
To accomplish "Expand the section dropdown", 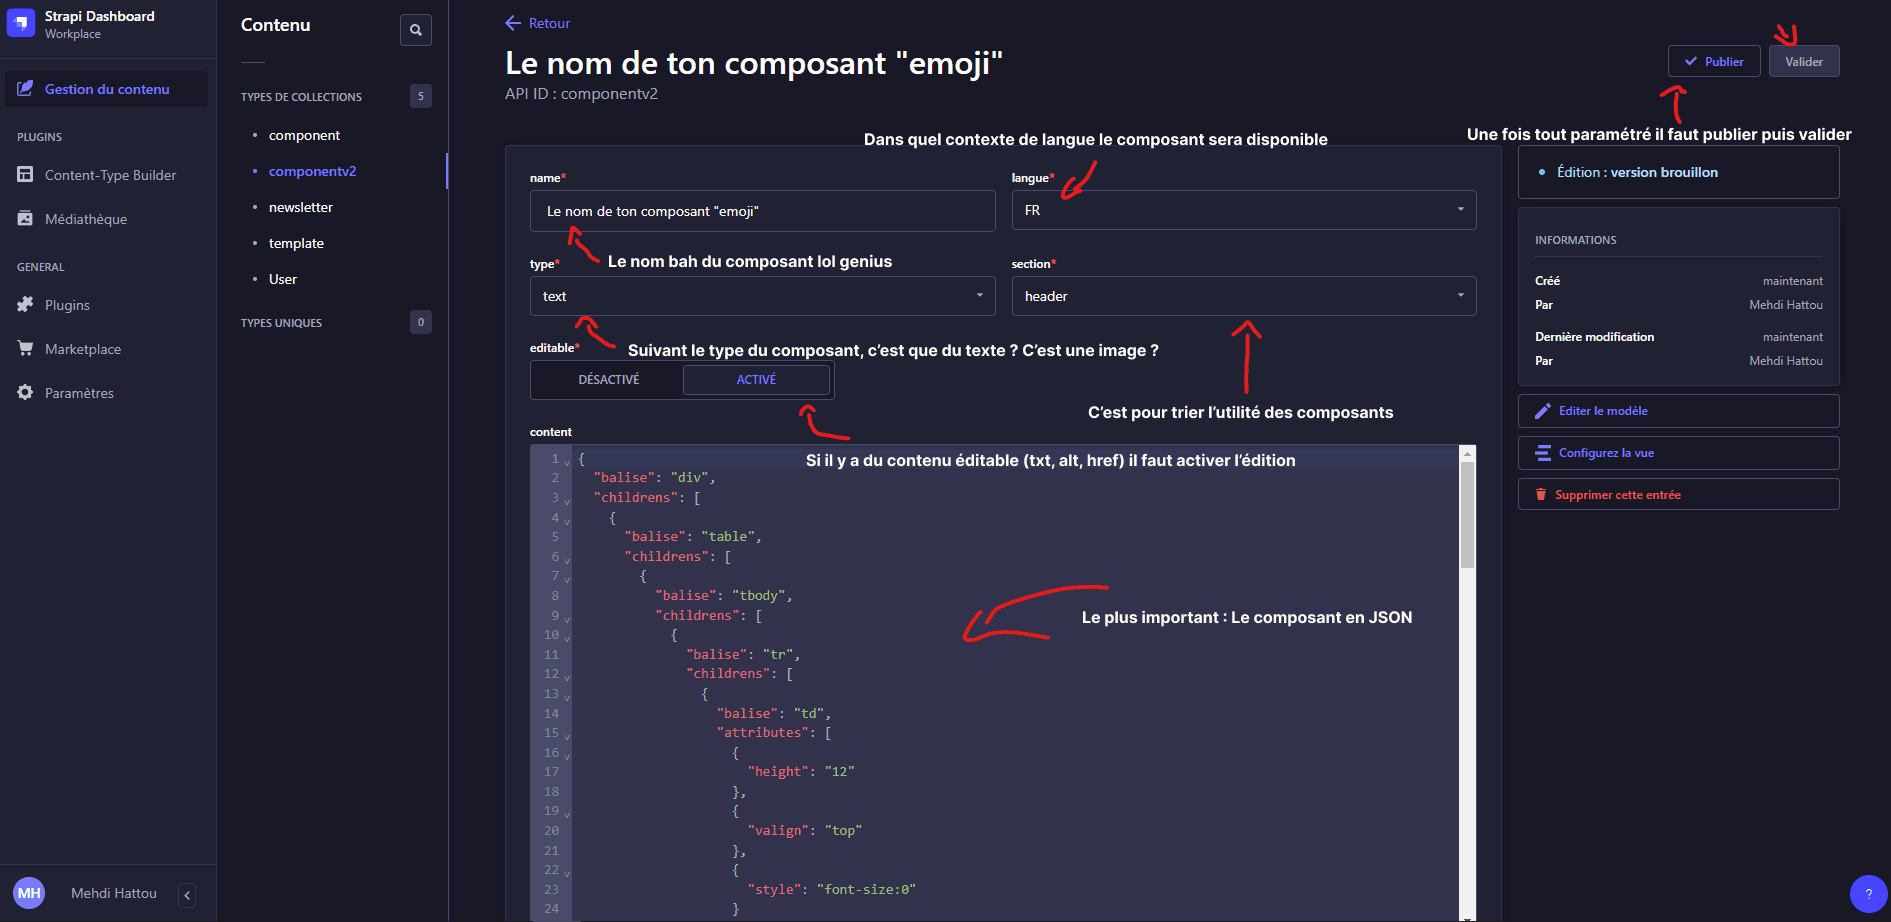I will tap(1243, 296).
